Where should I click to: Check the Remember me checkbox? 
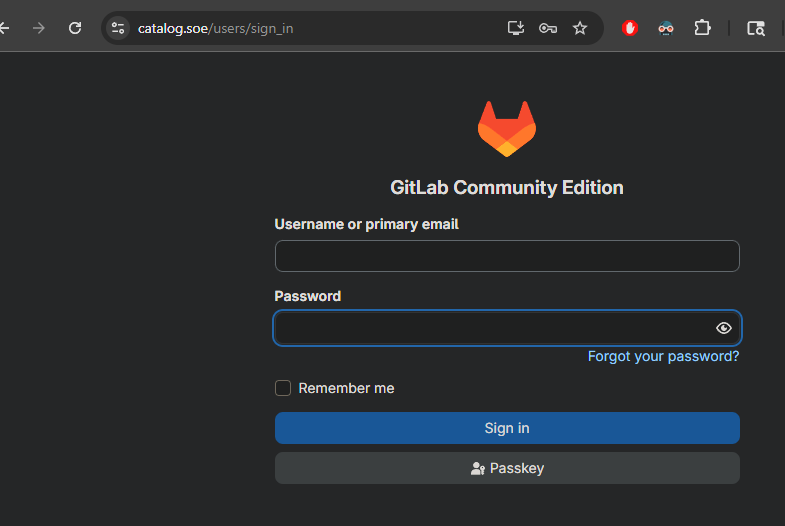pyautogui.click(x=283, y=388)
